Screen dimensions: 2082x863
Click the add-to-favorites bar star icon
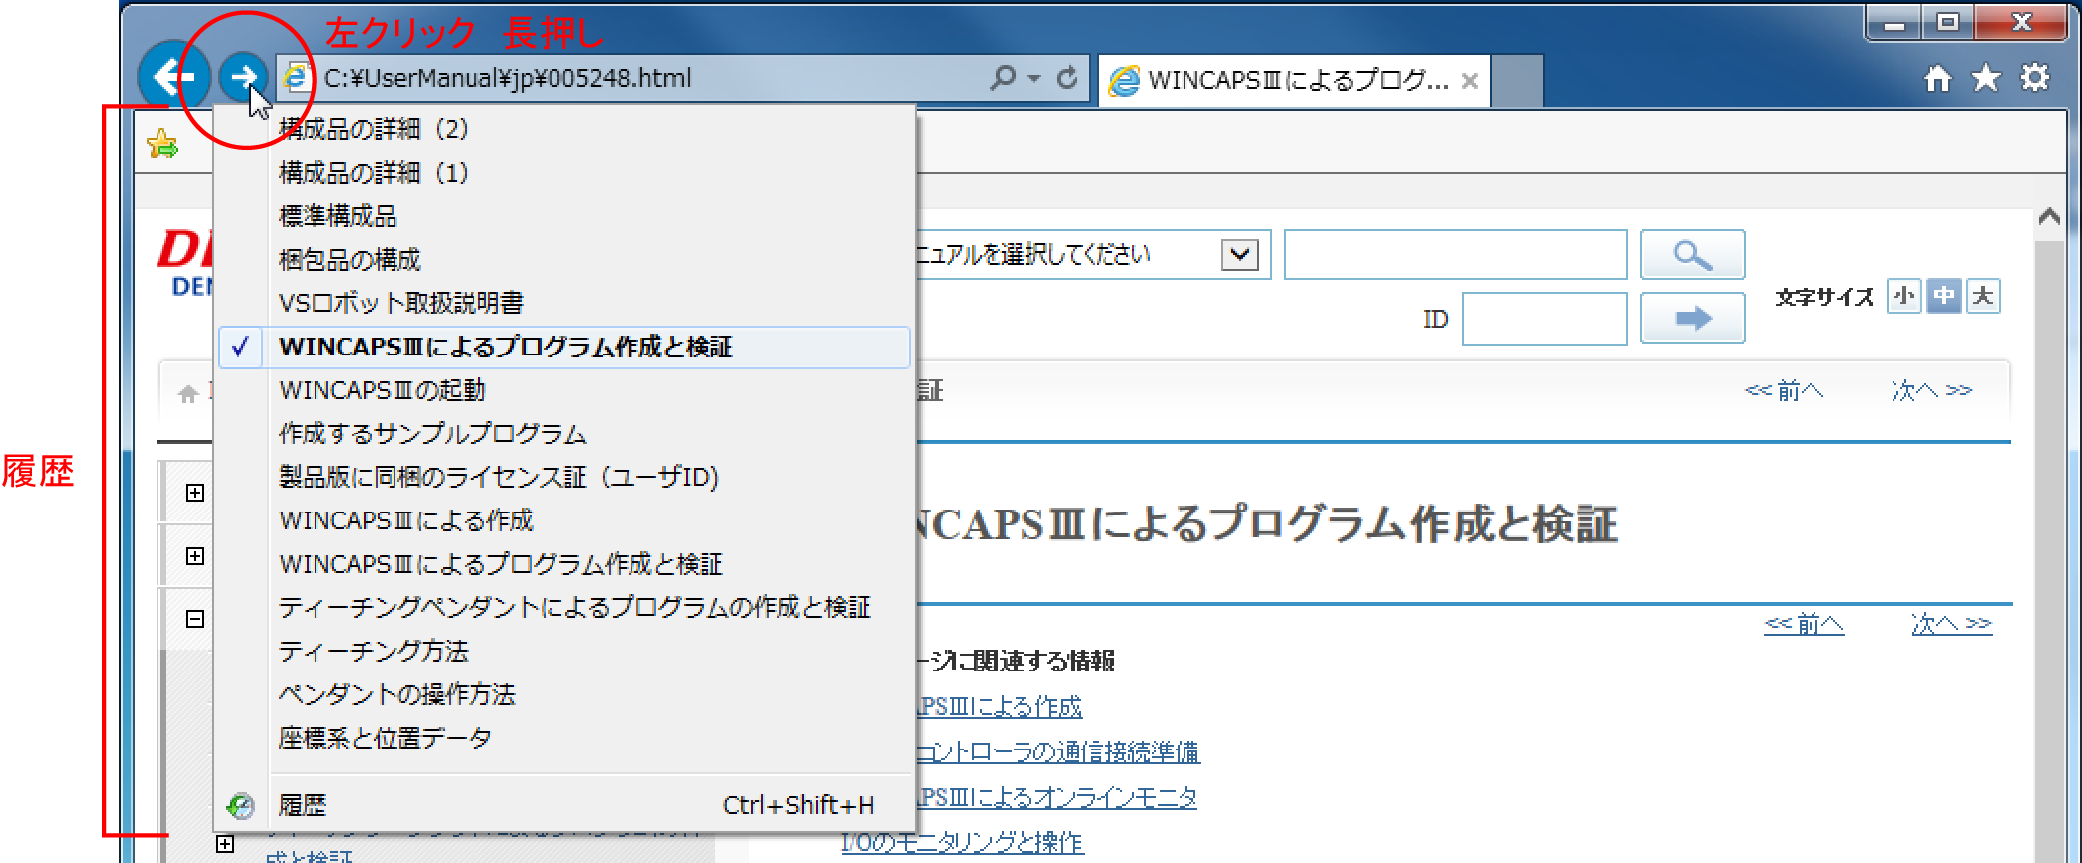(162, 144)
